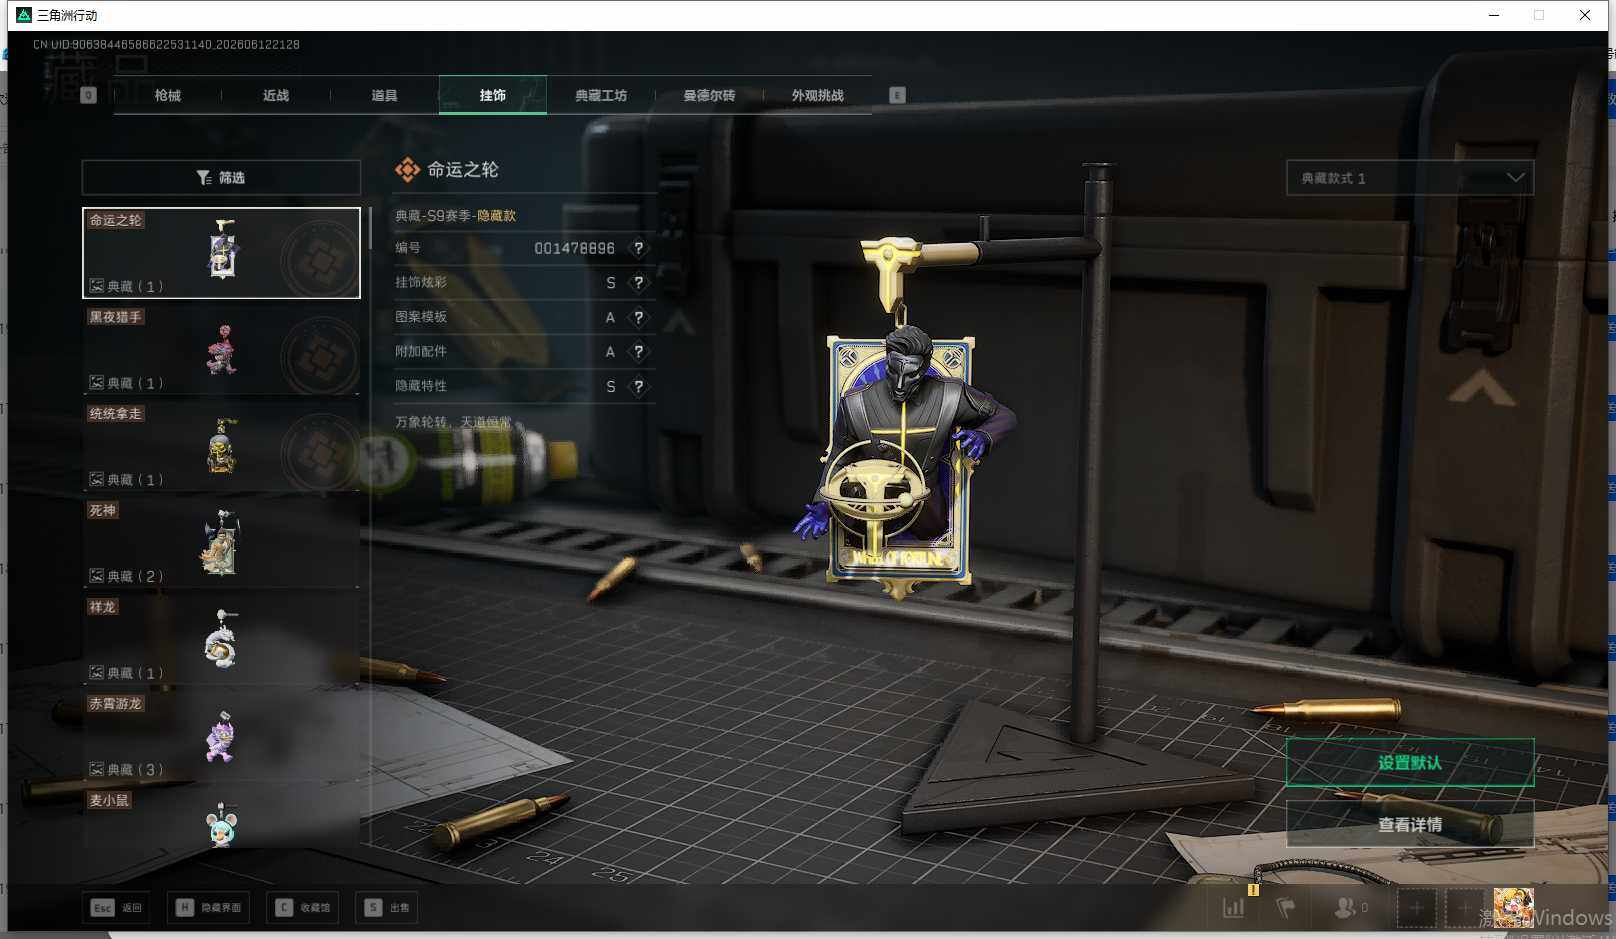Click the 典藏 (3) label under 赤霄游龙
The image size is (1616, 939).
click(136, 770)
